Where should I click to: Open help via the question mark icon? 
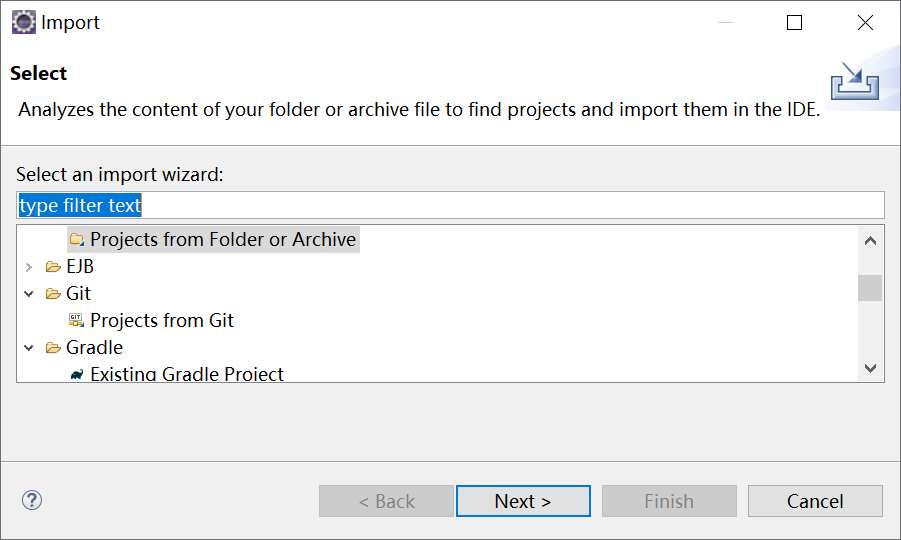coord(32,500)
